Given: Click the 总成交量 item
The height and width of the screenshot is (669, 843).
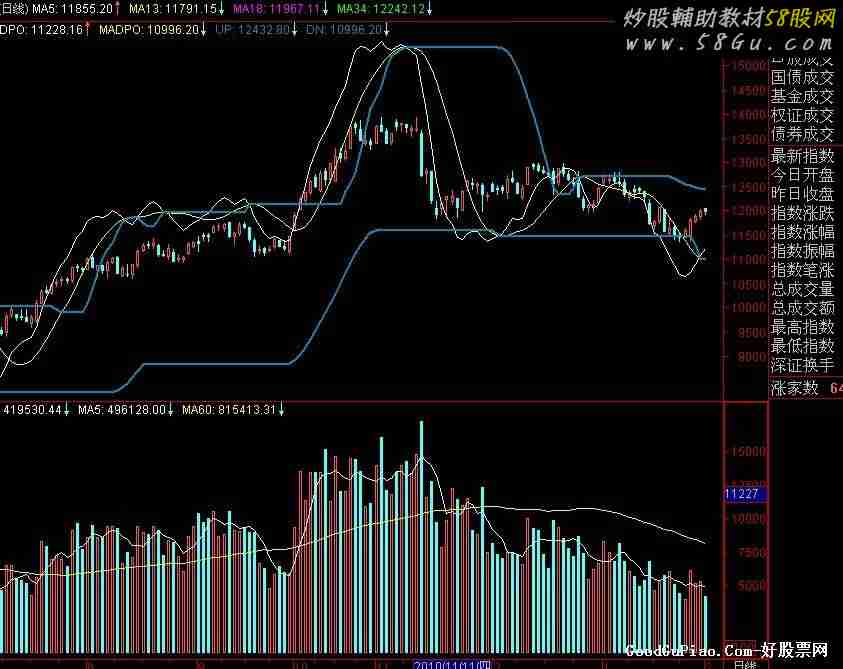Looking at the screenshot, I should click(x=801, y=289).
